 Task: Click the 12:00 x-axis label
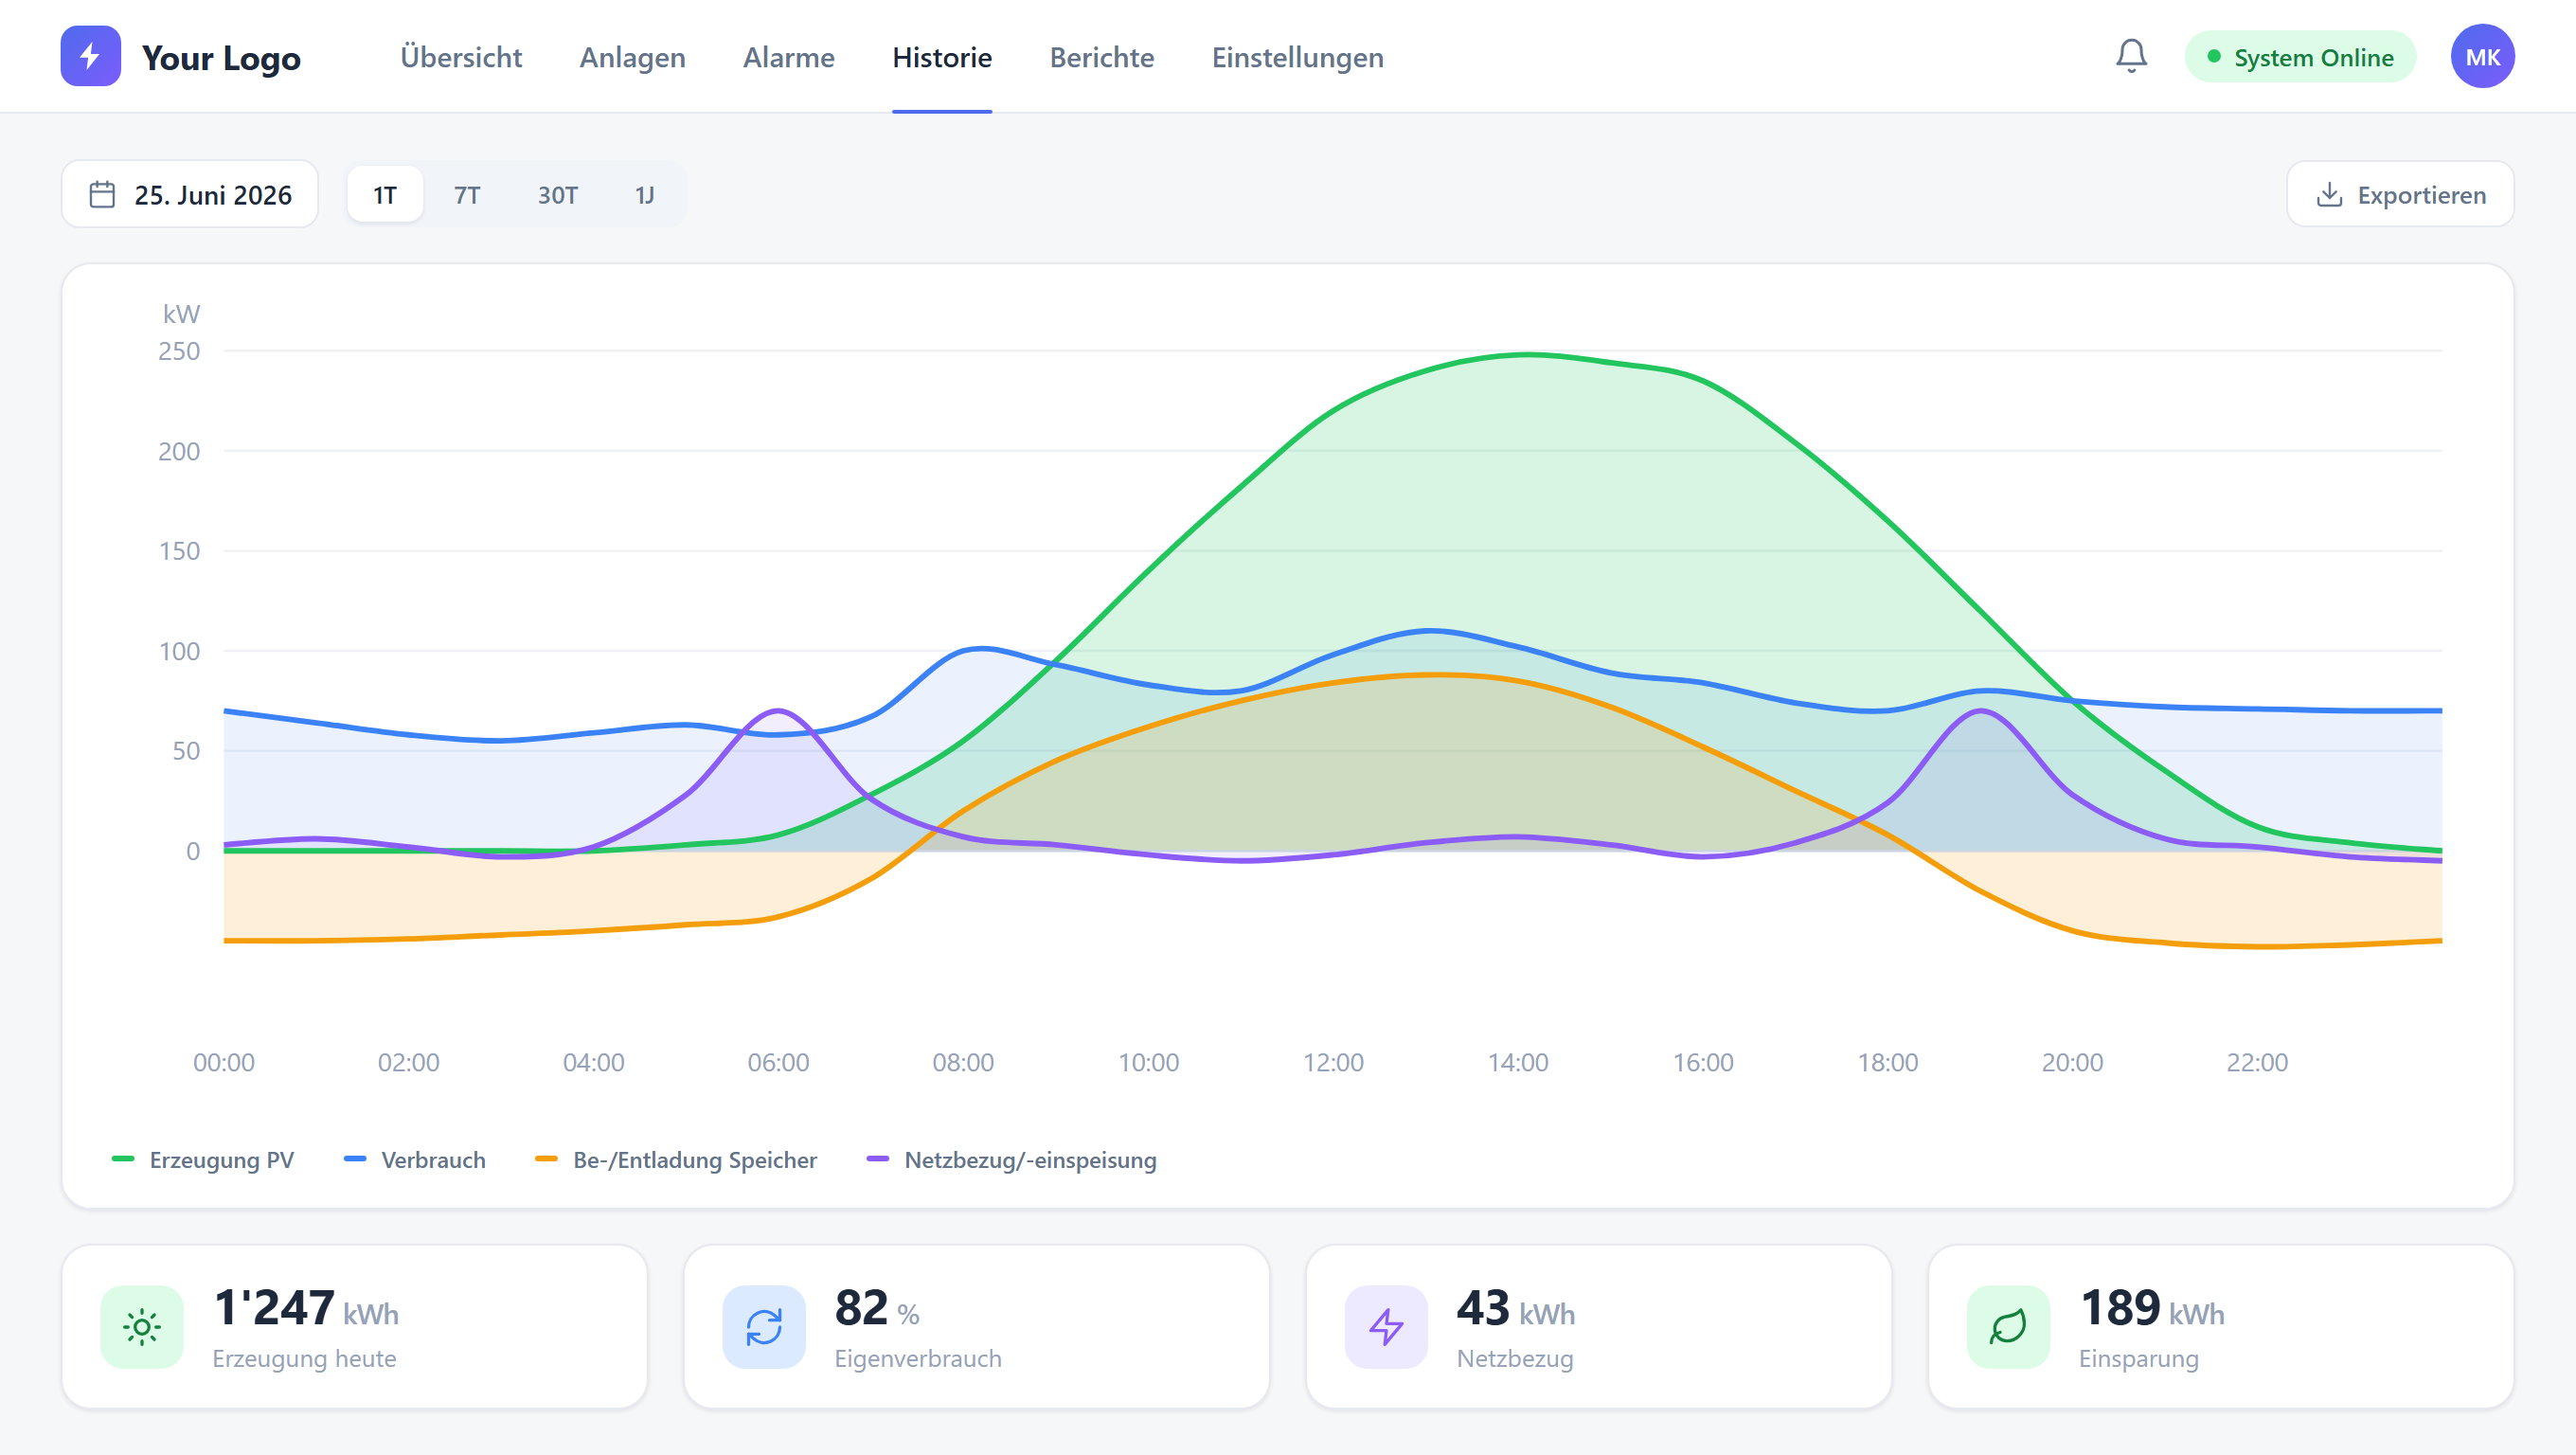[x=1333, y=1062]
